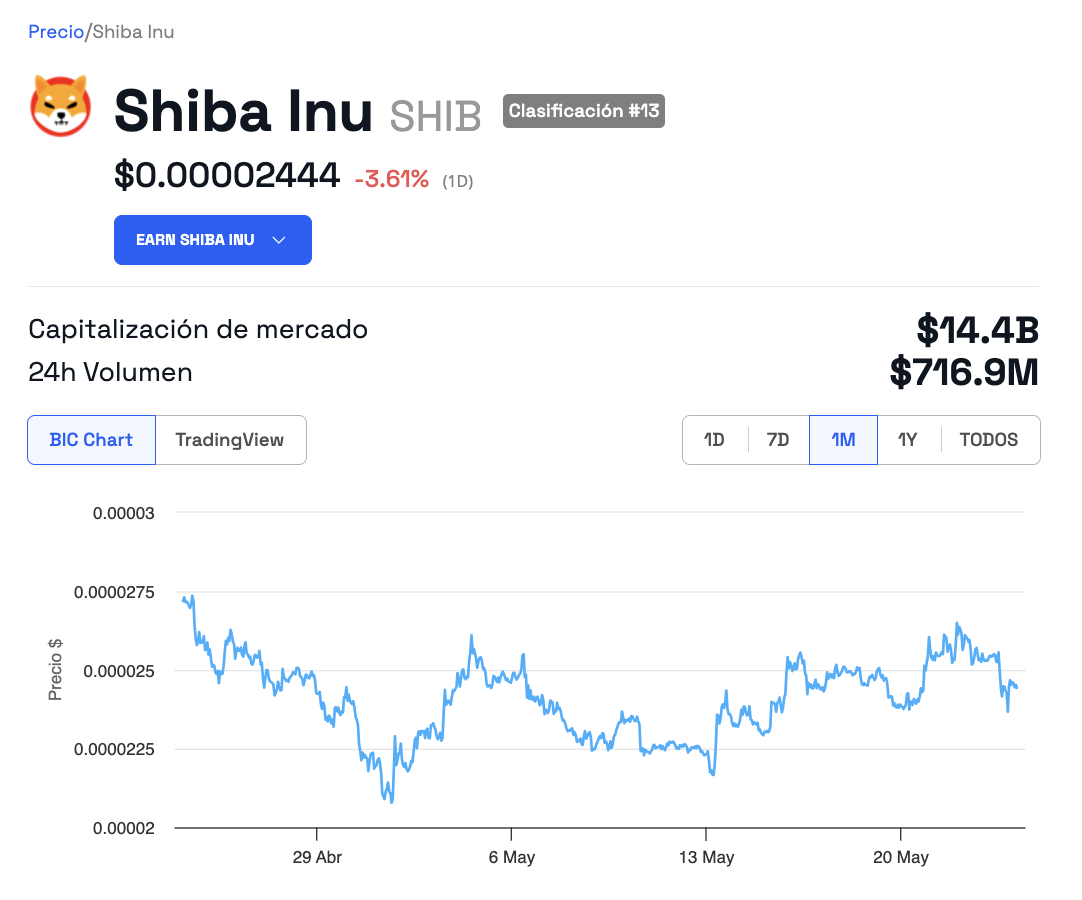This screenshot has height=900, width=1082.
Task: Click the Shiba Inu coin logo
Action: point(61,106)
